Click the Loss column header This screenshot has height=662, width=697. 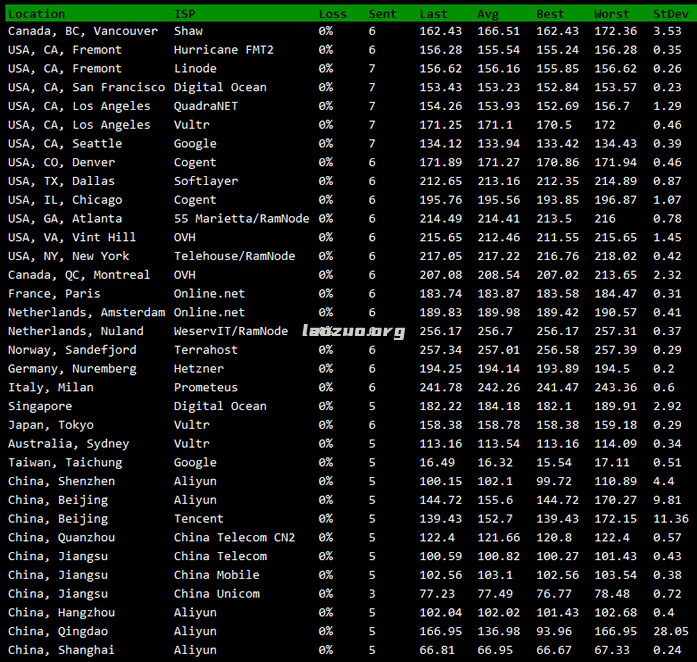tap(332, 14)
